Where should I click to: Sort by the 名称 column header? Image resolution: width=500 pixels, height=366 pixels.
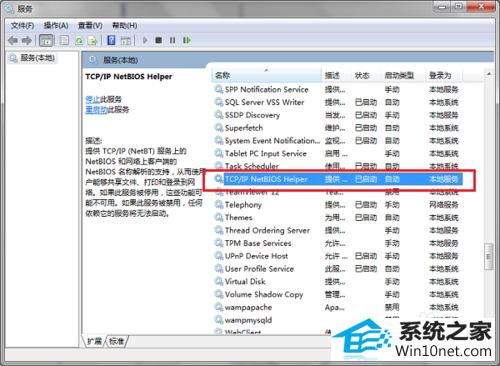pos(267,75)
